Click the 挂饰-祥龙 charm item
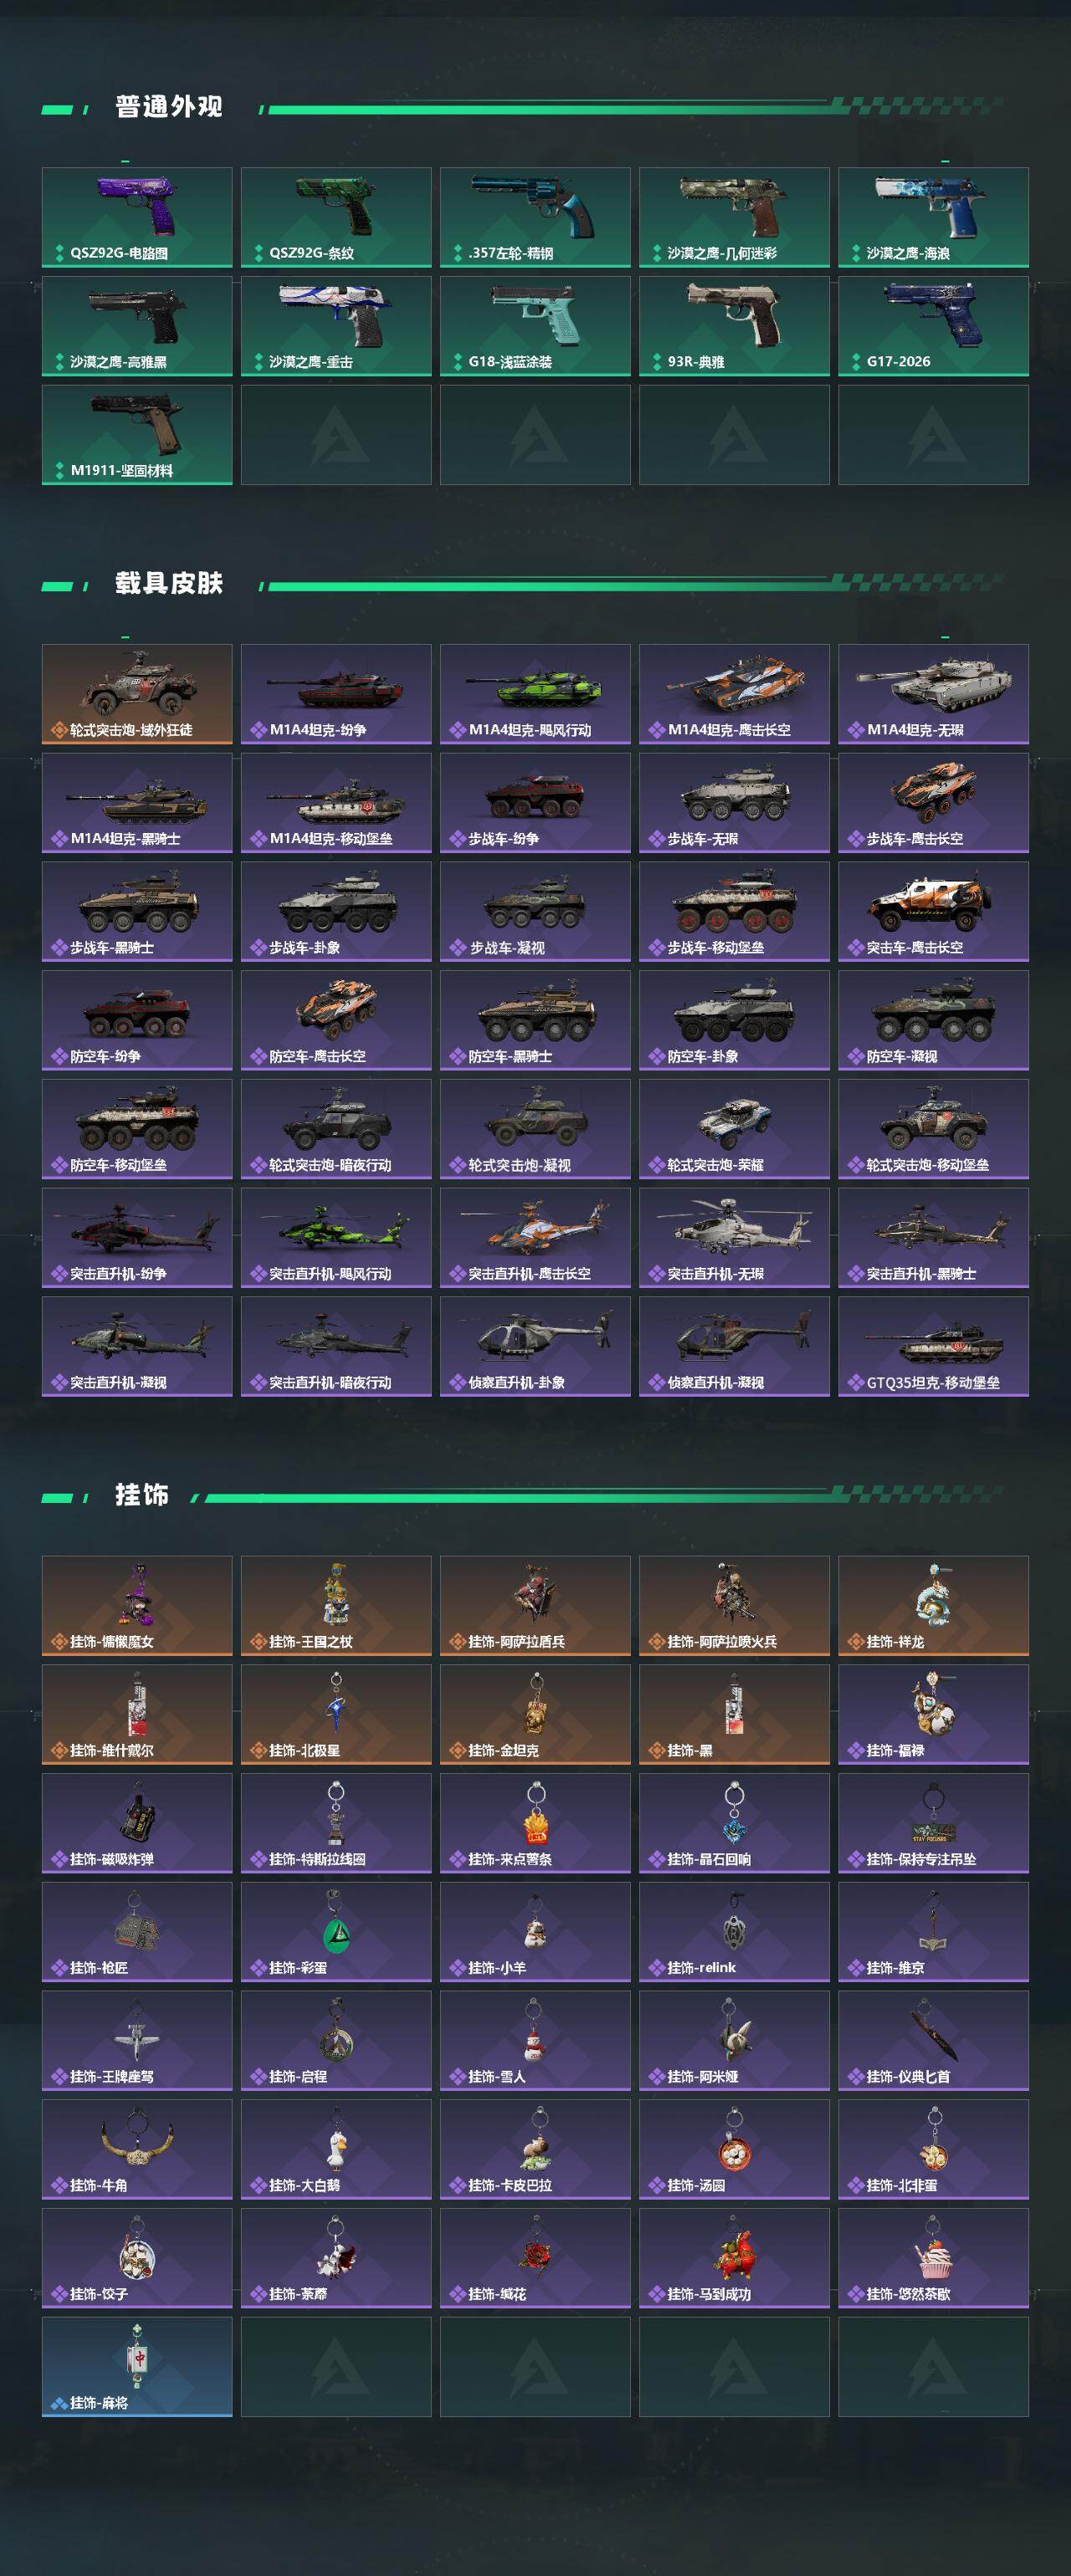 (933, 1606)
